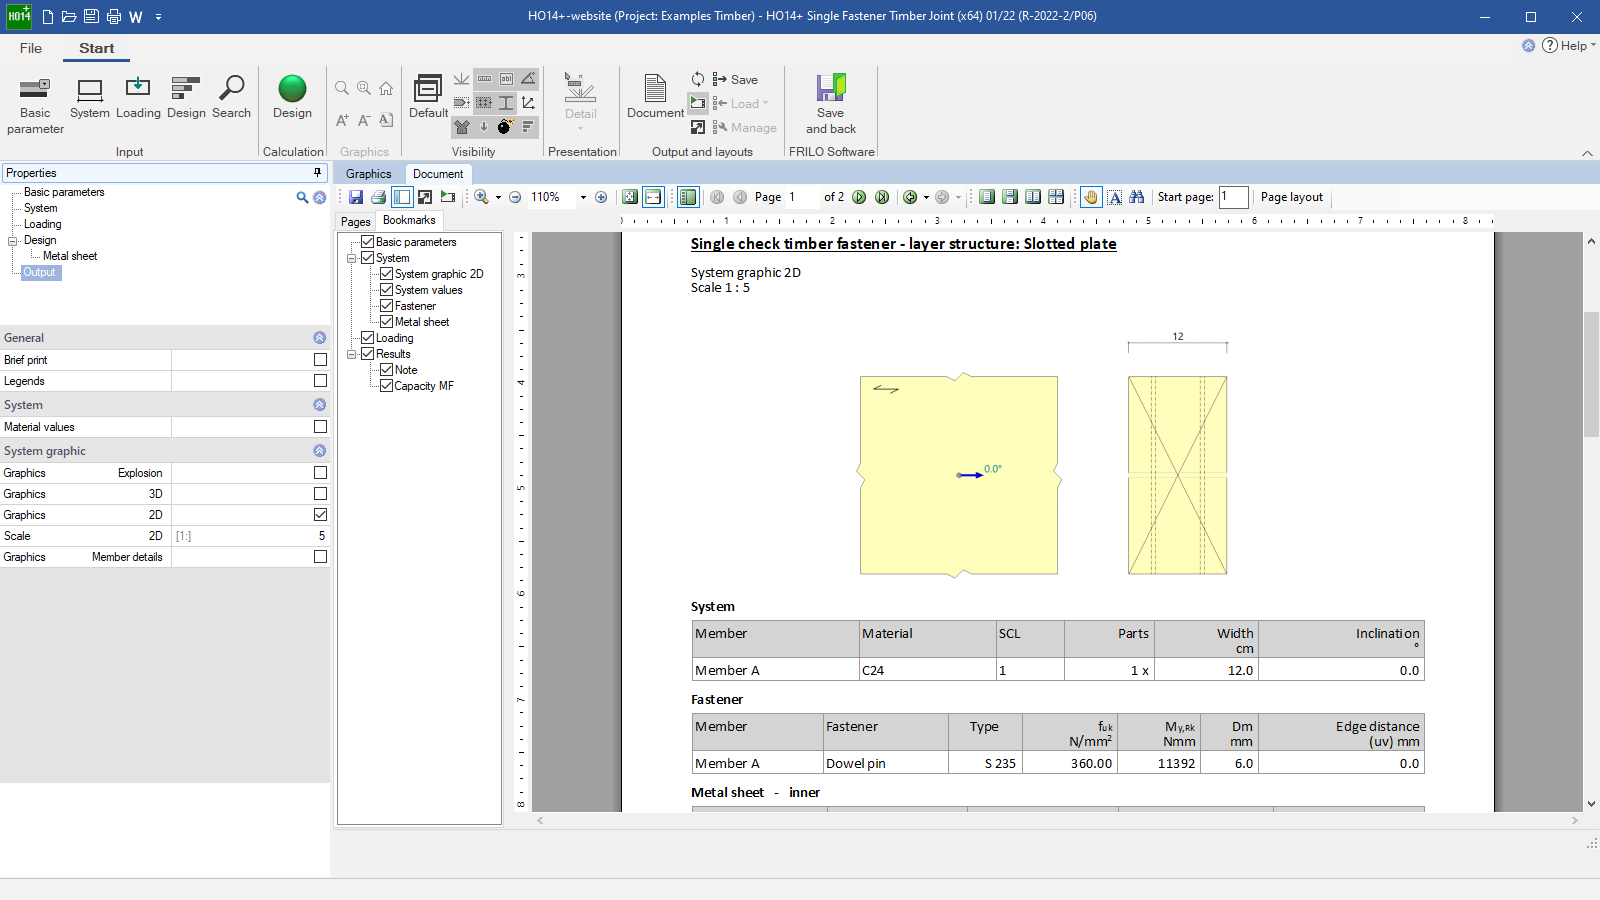
Task: Toggle the Brief print checkbox
Action: pyautogui.click(x=320, y=360)
